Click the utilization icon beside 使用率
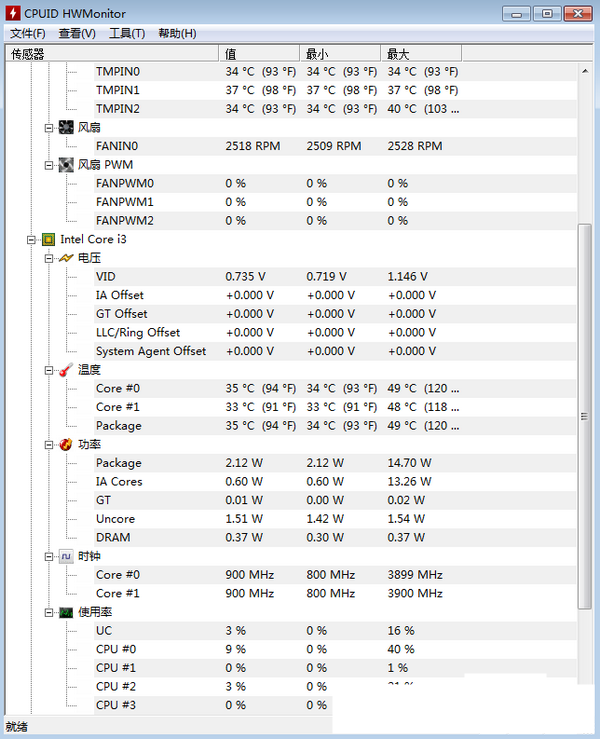This screenshot has width=600, height=739. click(66, 612)
